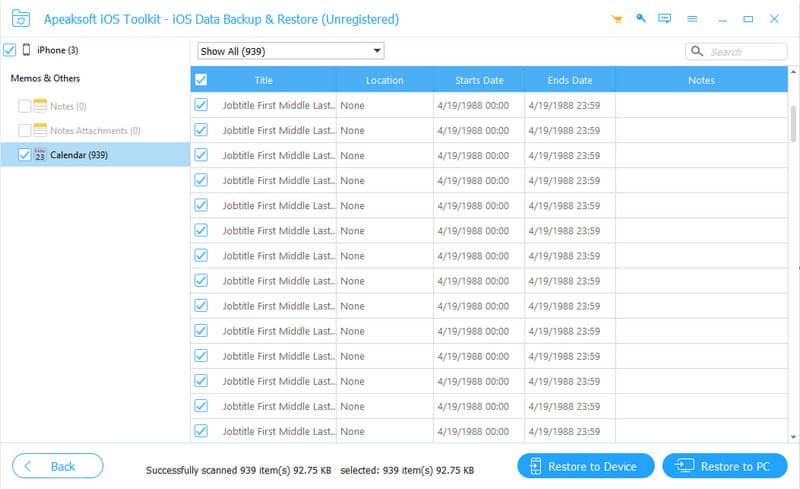The height and width of the screenshot is (489, 800).
Task: Uncheck the Calendar (939) checkbox
Action: (25, 154)
